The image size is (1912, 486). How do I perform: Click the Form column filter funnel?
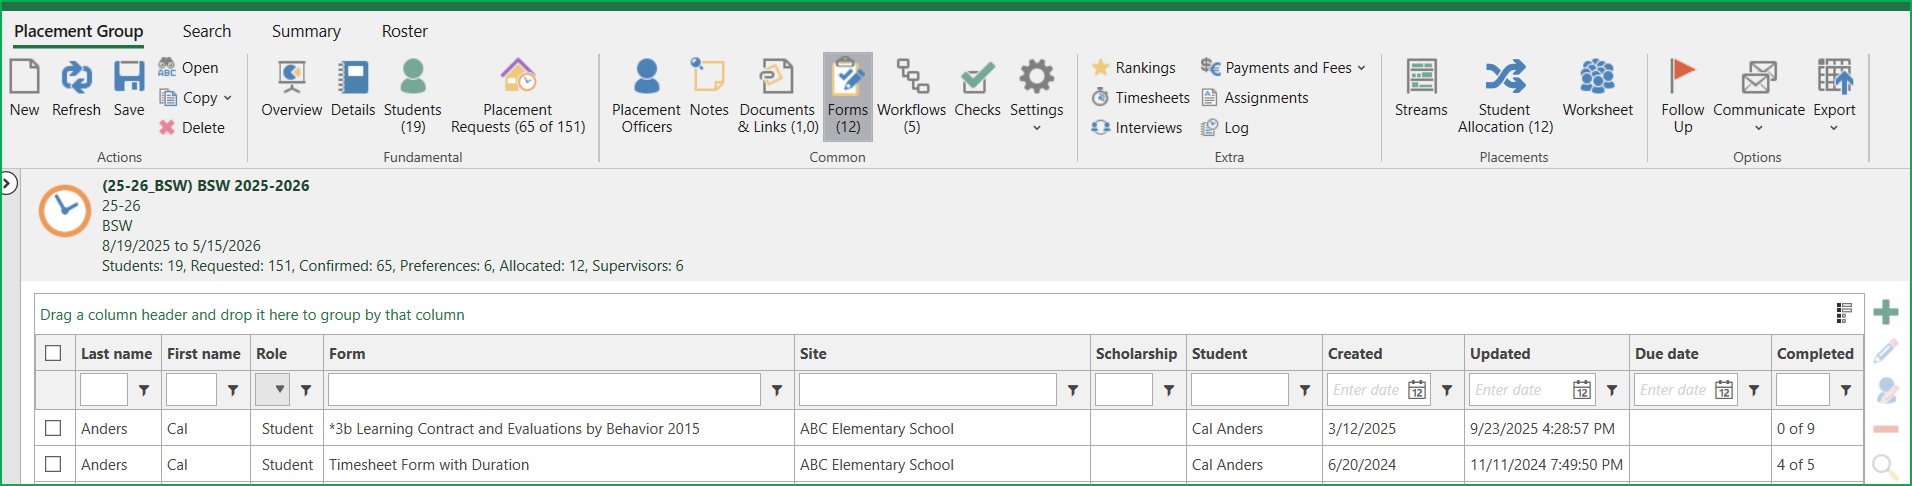[777, 390]
